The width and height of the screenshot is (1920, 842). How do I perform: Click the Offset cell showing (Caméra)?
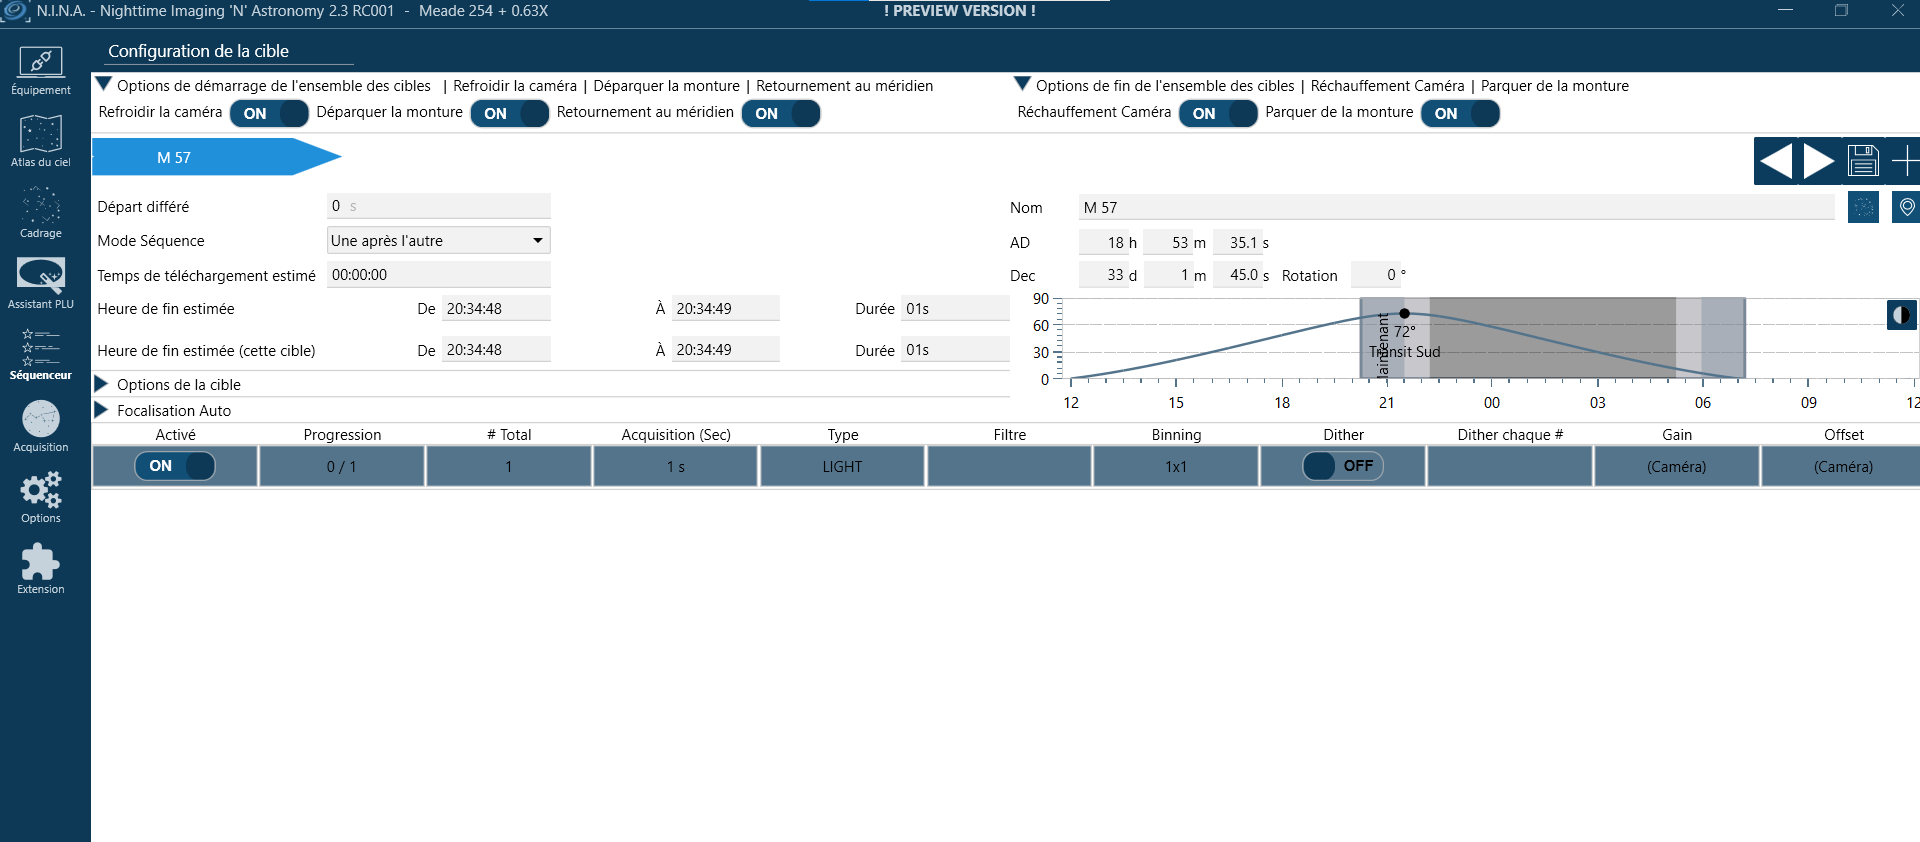tap(1843, 466)
